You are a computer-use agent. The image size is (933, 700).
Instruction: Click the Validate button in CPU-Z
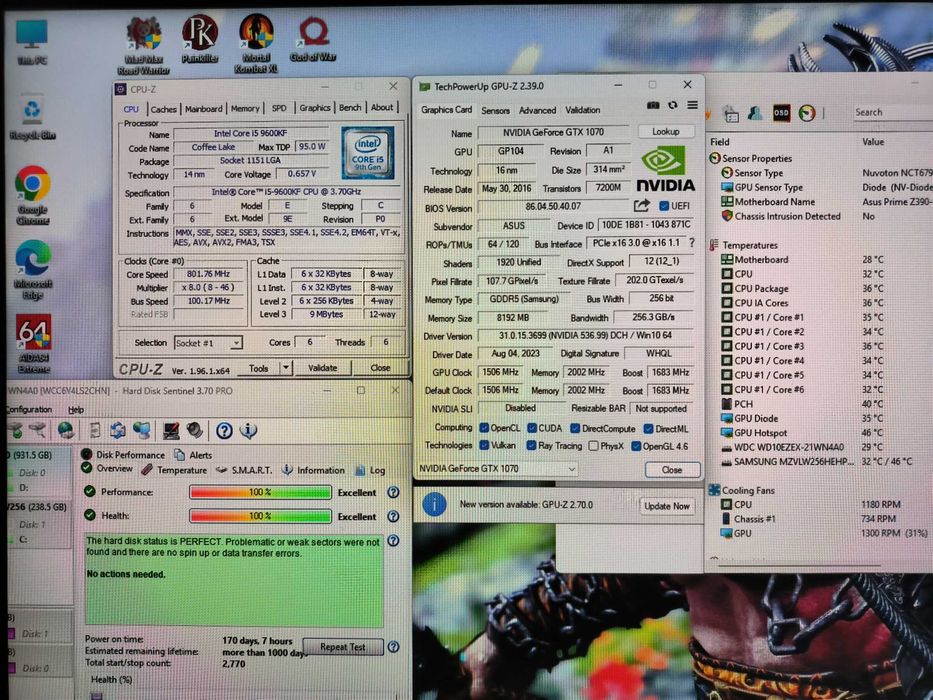click(x=322, y=368)
